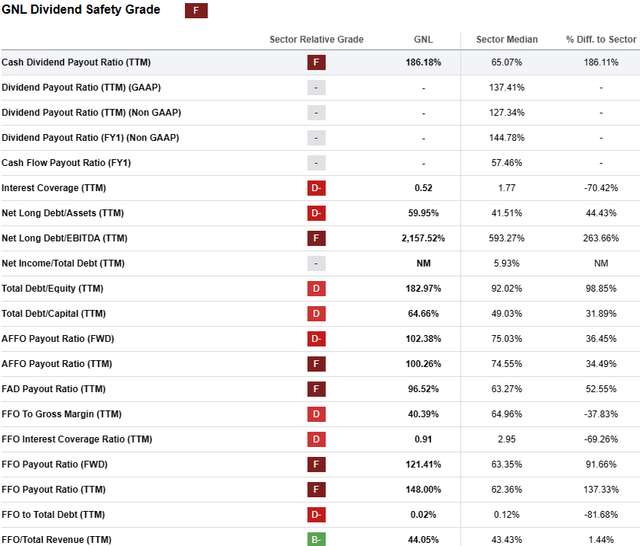
Task: Open the Cash Flow Payout Ratio (FY1) metric
Action: point(66,163)
